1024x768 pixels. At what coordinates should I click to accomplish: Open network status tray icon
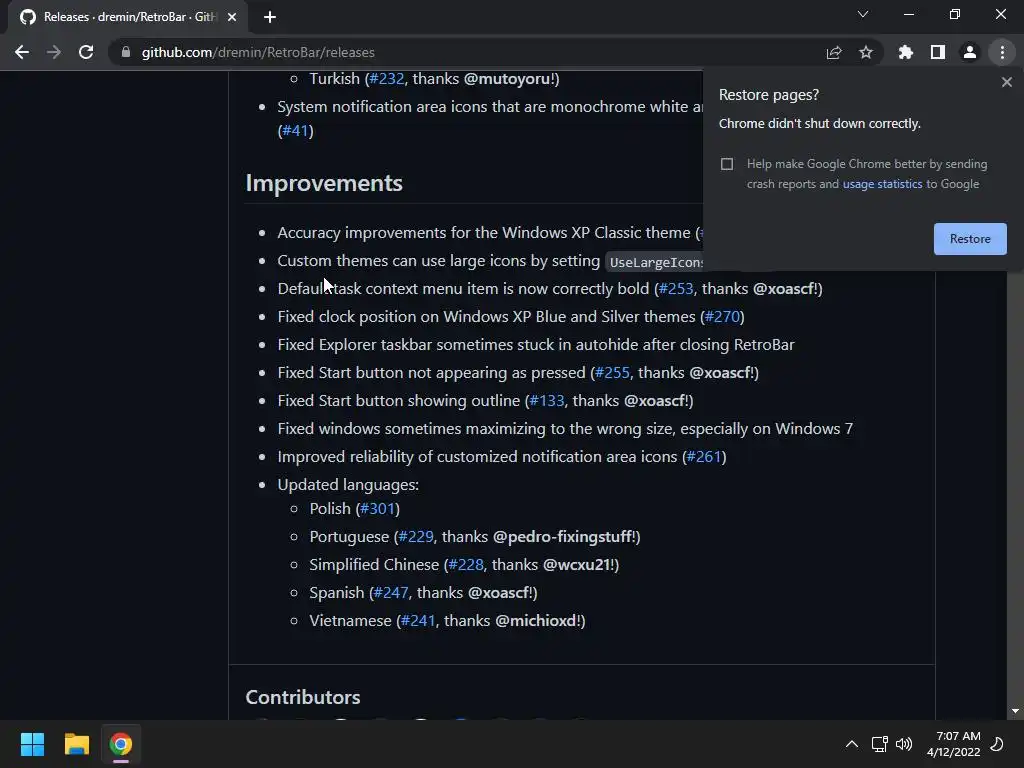point(879,744)
